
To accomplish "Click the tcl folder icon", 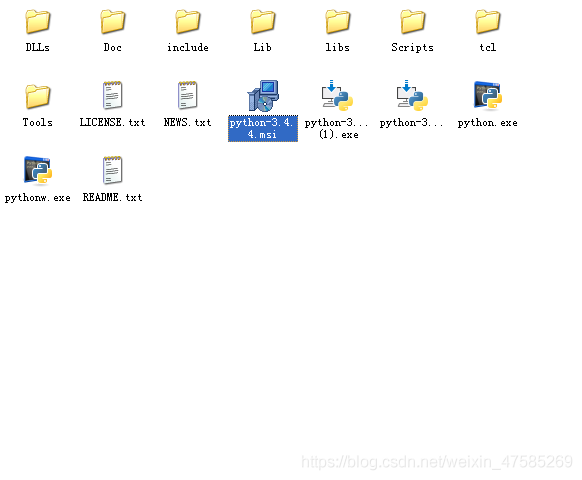I will 487,21.
